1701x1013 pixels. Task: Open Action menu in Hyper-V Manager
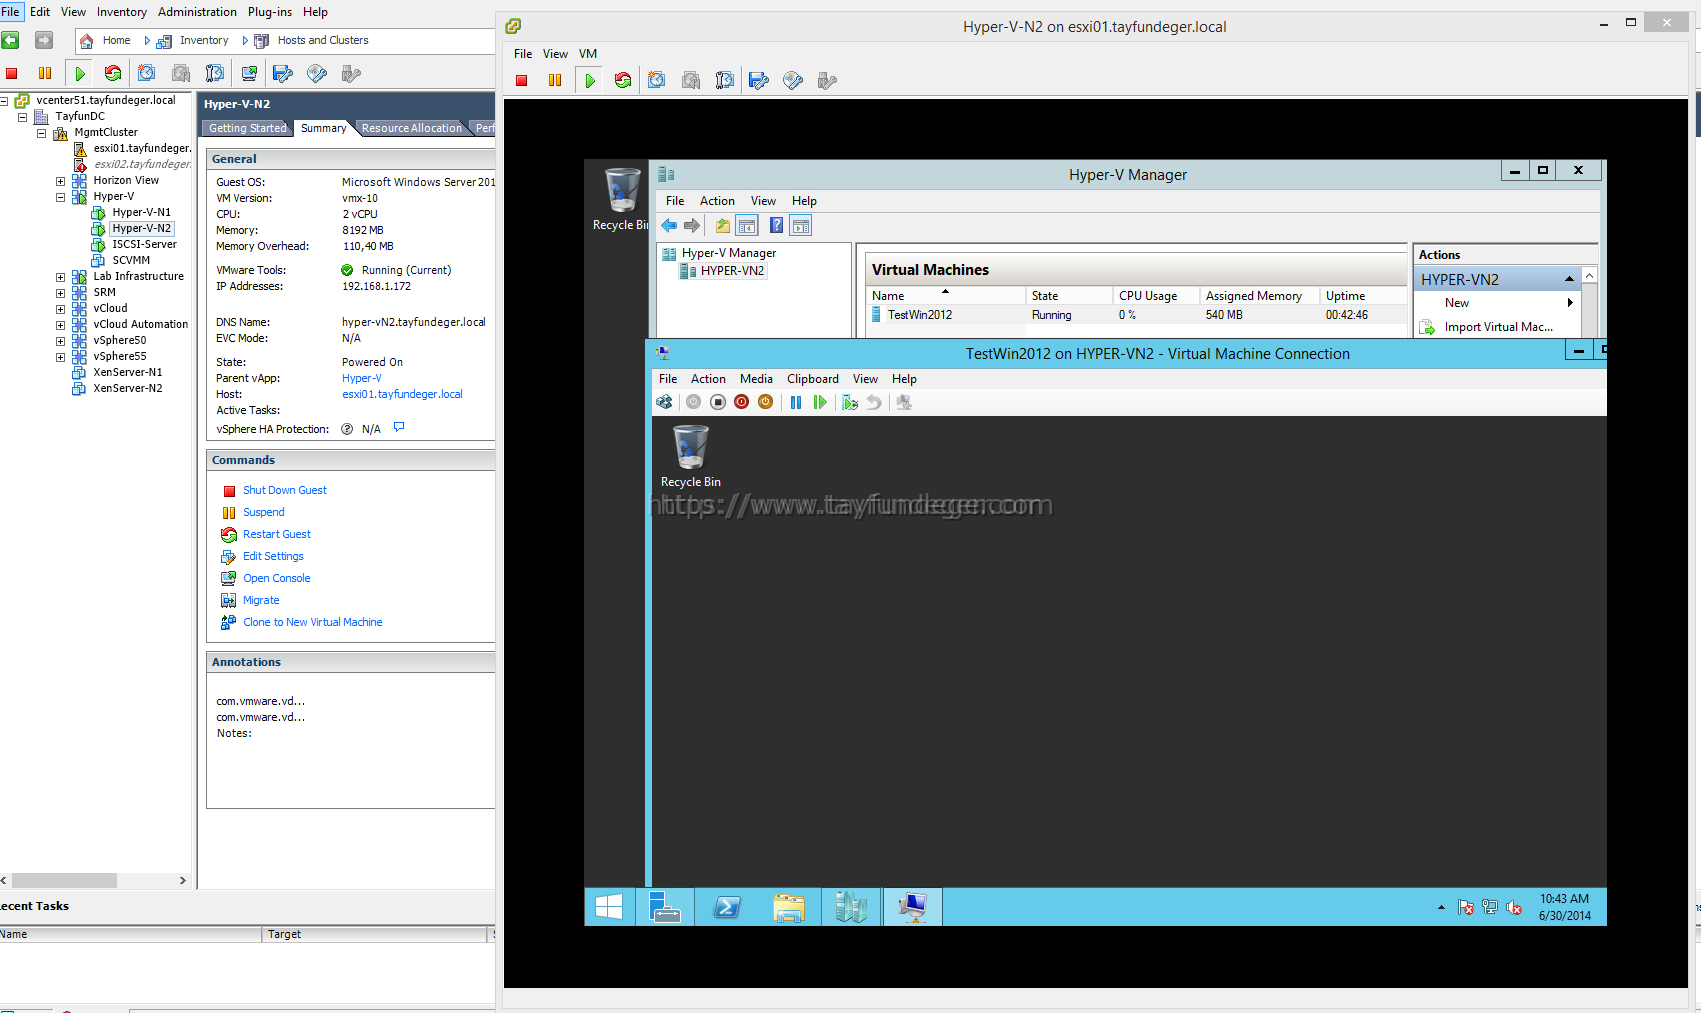(x=717, y=201)
